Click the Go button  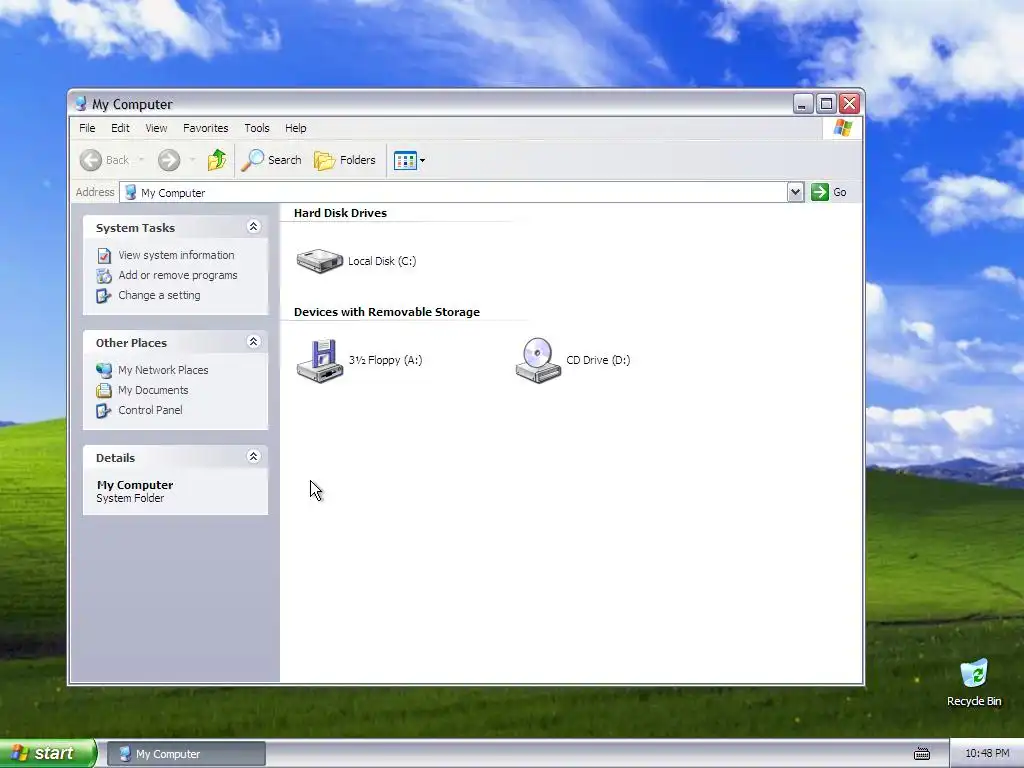829,192
